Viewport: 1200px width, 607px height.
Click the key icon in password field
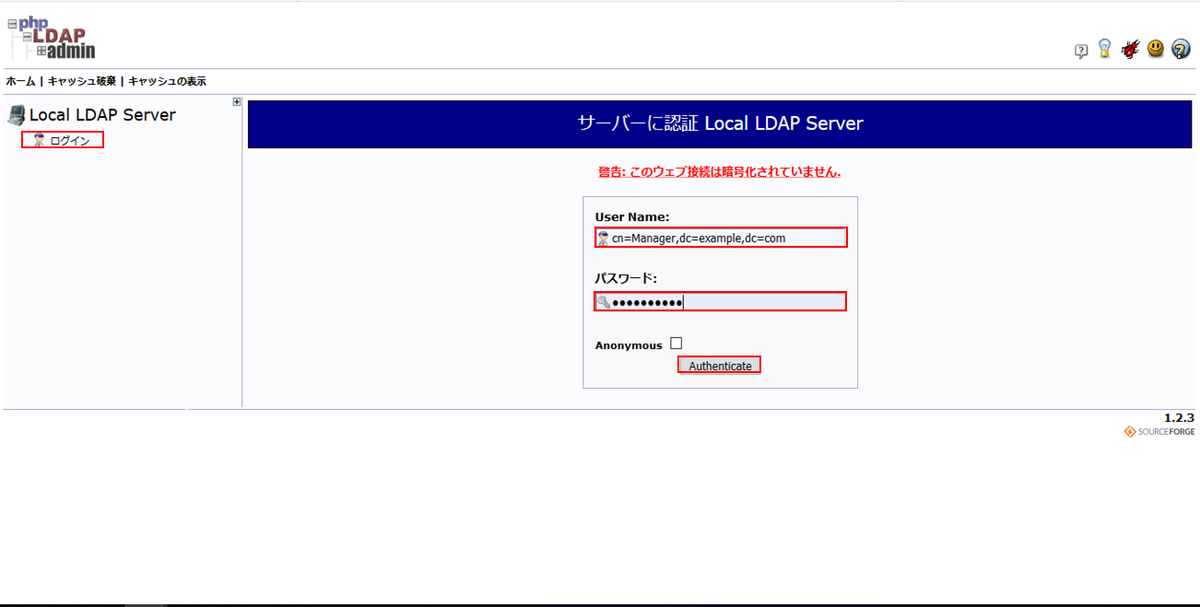[603, 302]
